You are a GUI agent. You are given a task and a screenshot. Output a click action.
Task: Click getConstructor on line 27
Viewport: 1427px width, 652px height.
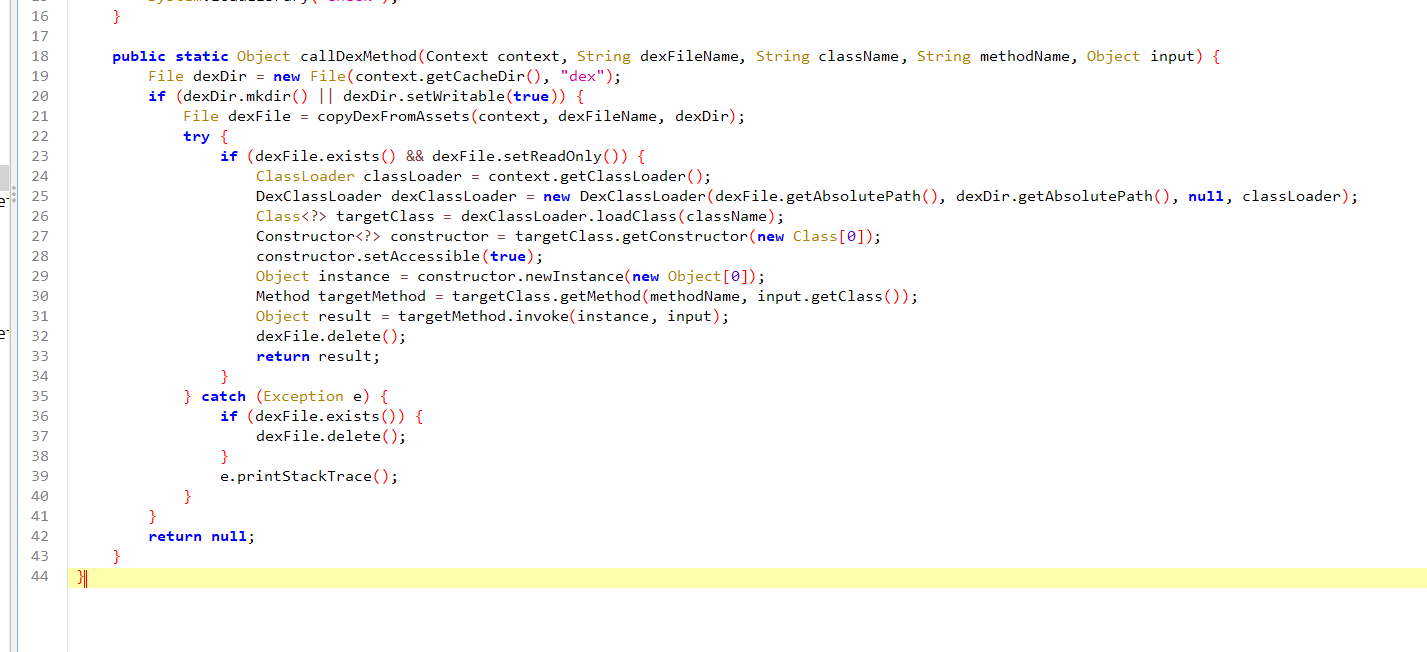tap(691, 236)
